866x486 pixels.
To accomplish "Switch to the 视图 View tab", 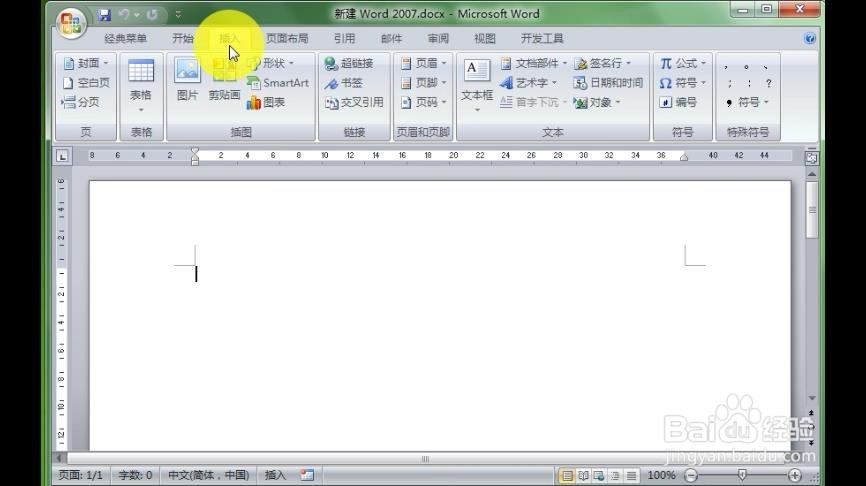I will click(485, 39).
